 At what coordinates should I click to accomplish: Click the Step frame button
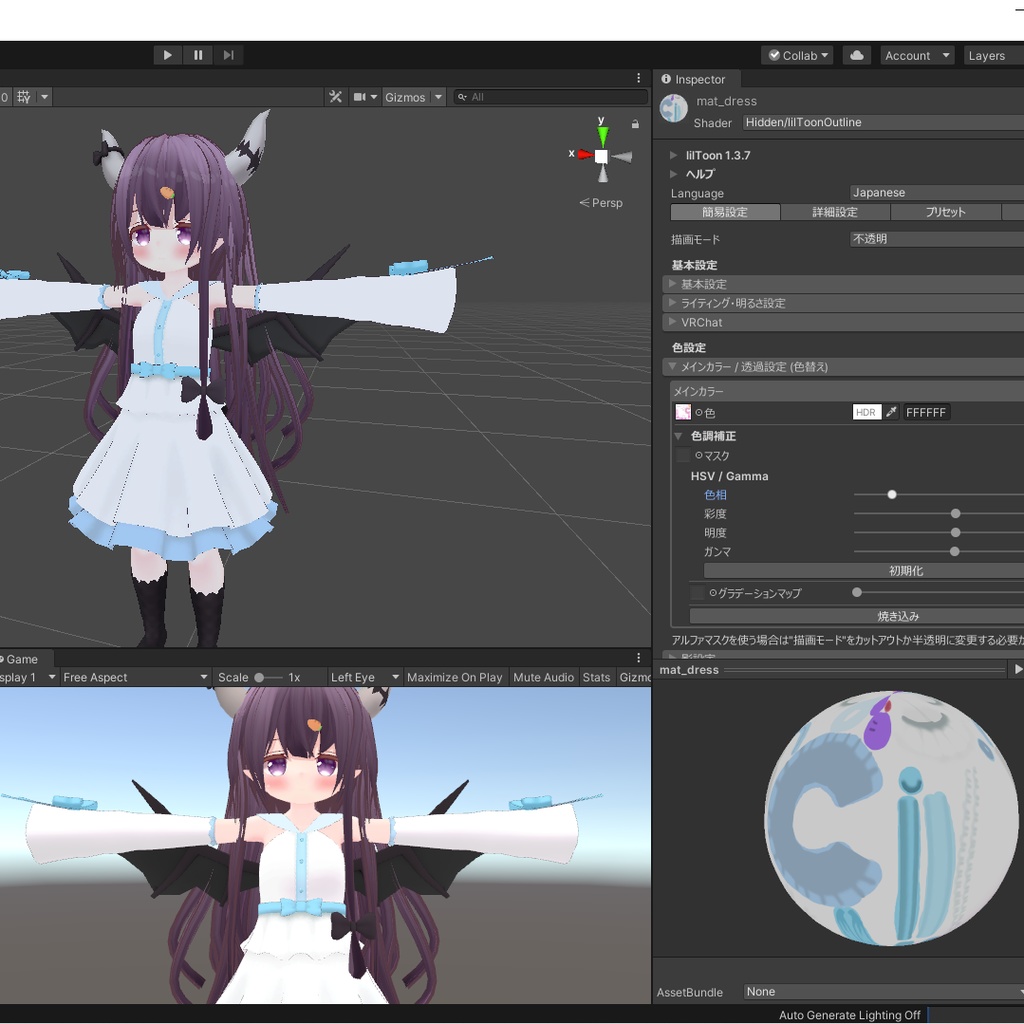(x=228, y=55)
